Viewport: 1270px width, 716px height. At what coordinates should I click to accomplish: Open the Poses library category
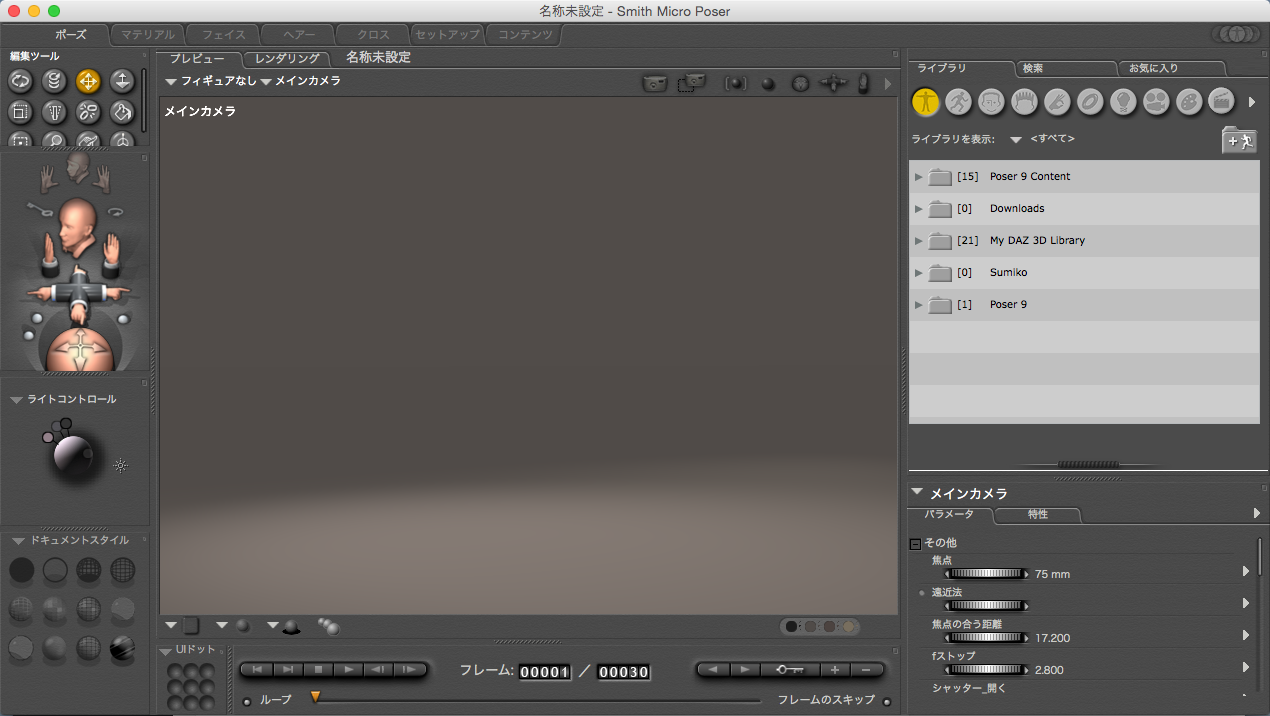pyautogui.click(x=958, y=101)
